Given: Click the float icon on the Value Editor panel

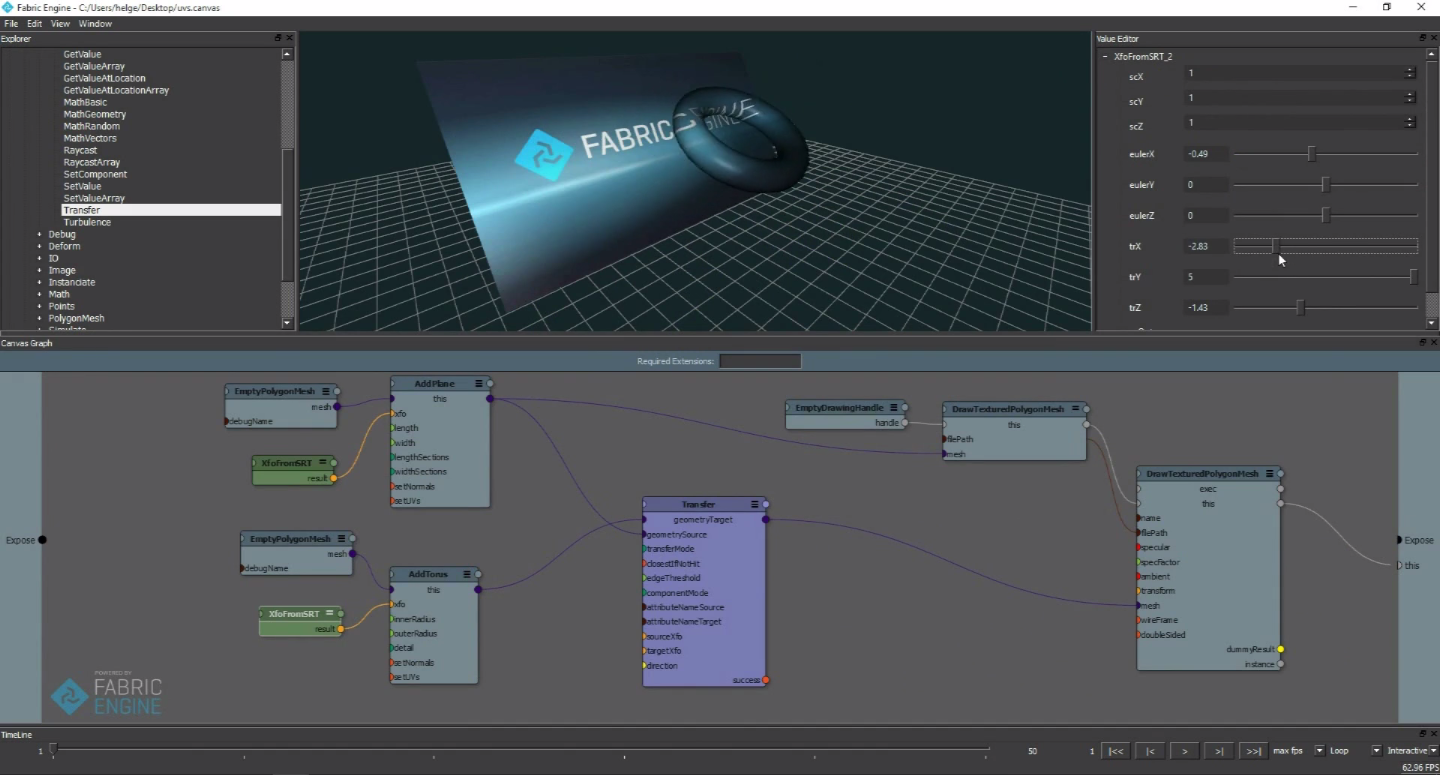Looking at the screenshot, I should point(1421,38).
